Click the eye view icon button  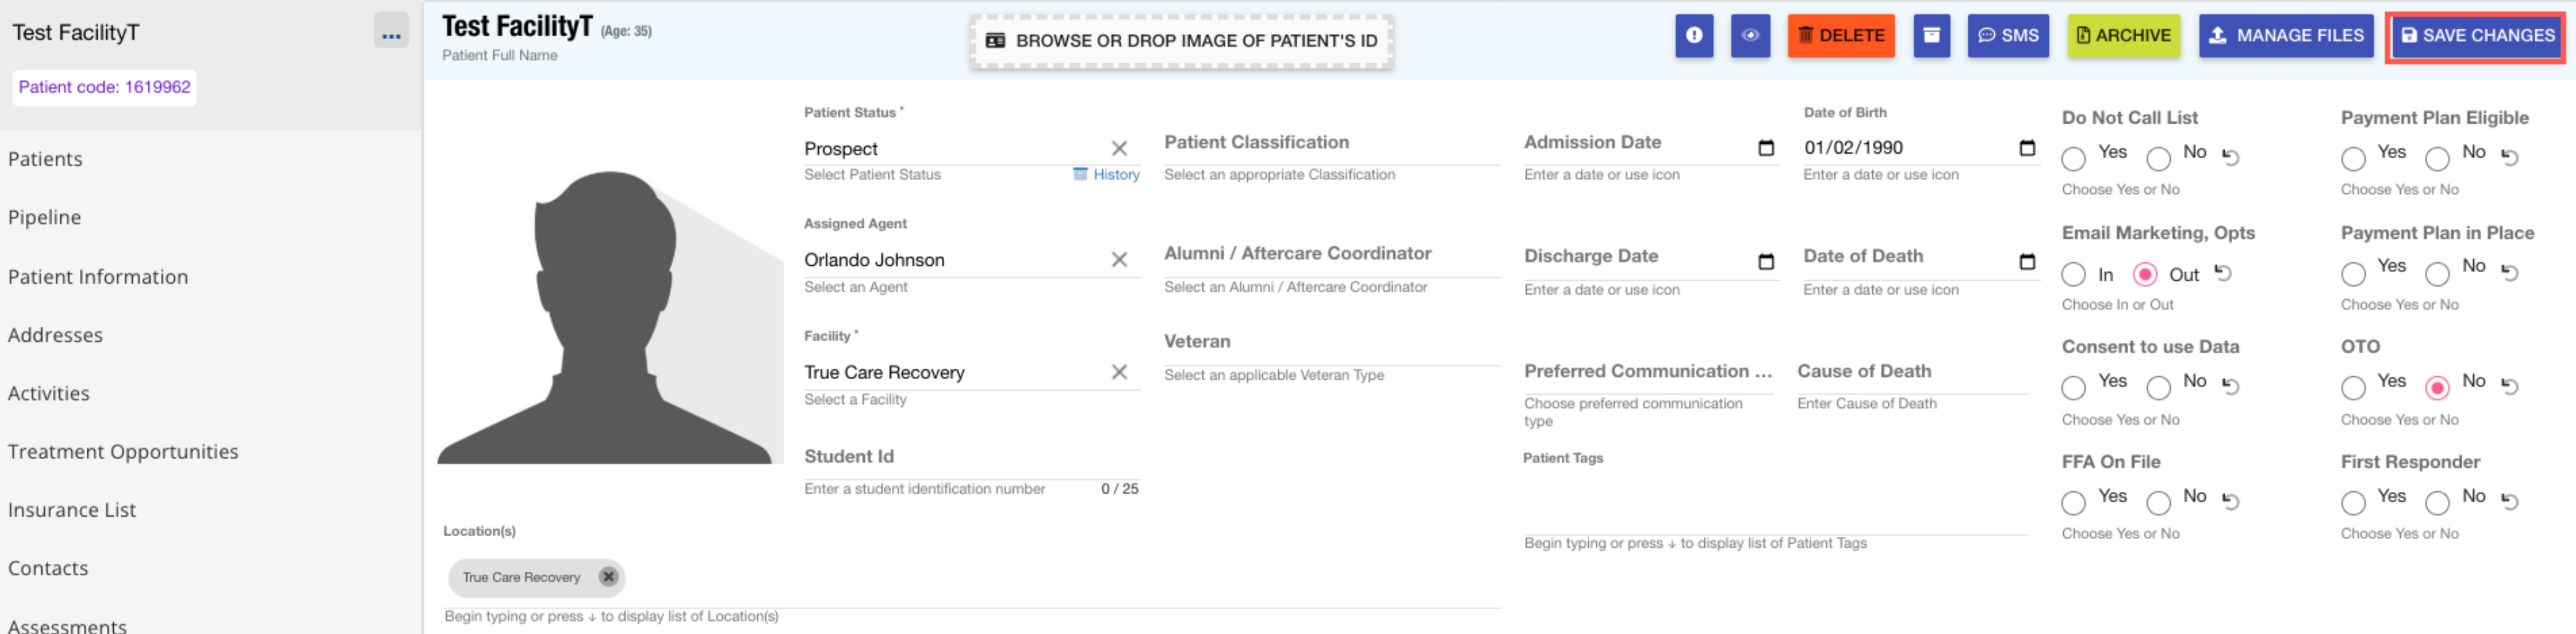coord(1749,36)
